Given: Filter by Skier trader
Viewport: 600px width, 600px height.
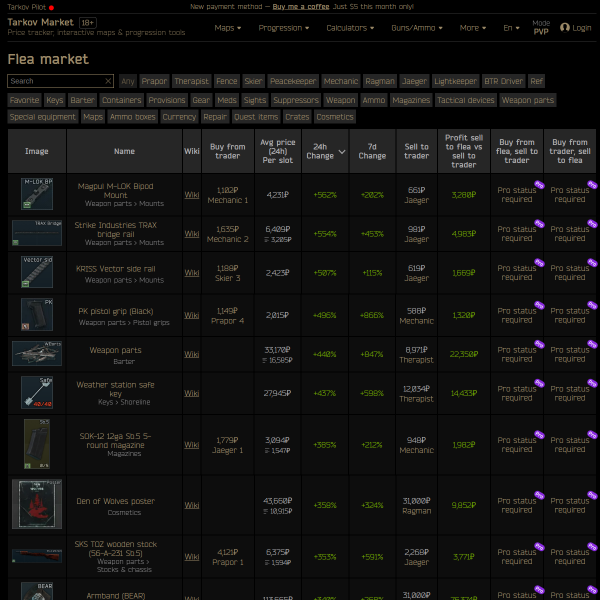Looking at the screenshot, I should [x=253, y=81].
